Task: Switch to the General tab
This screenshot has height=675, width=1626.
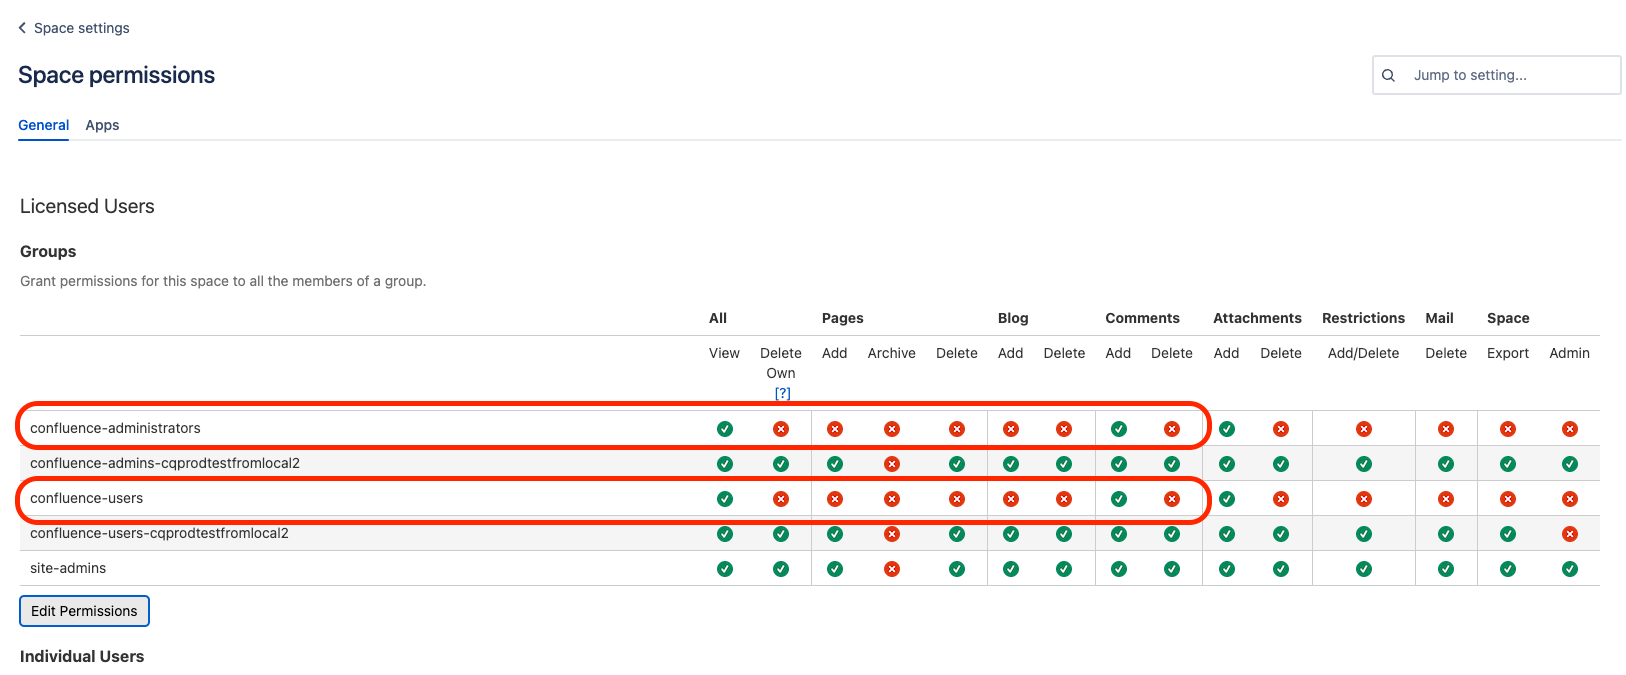Action: tap(44, 125)
